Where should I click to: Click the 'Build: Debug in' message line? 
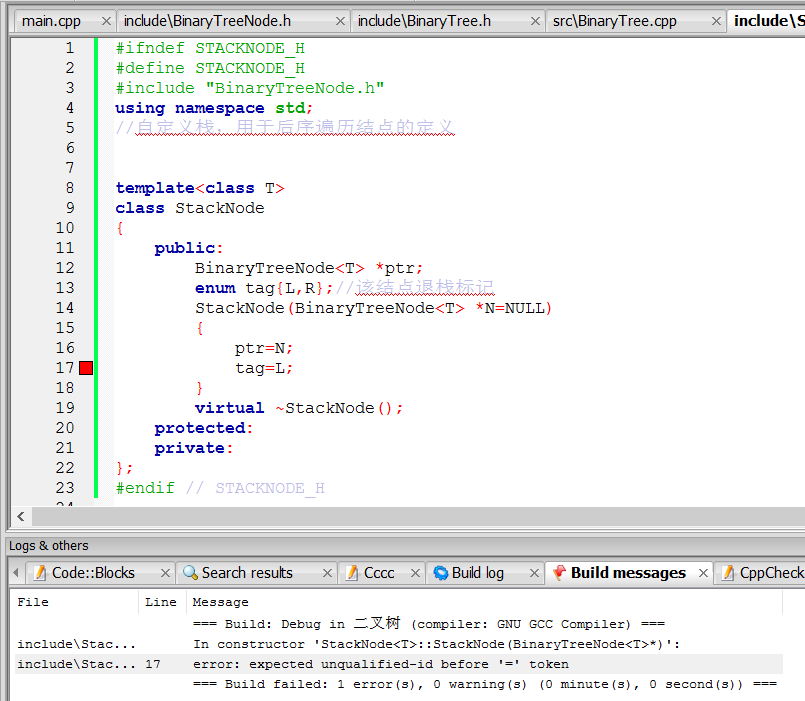pos(429,623)
